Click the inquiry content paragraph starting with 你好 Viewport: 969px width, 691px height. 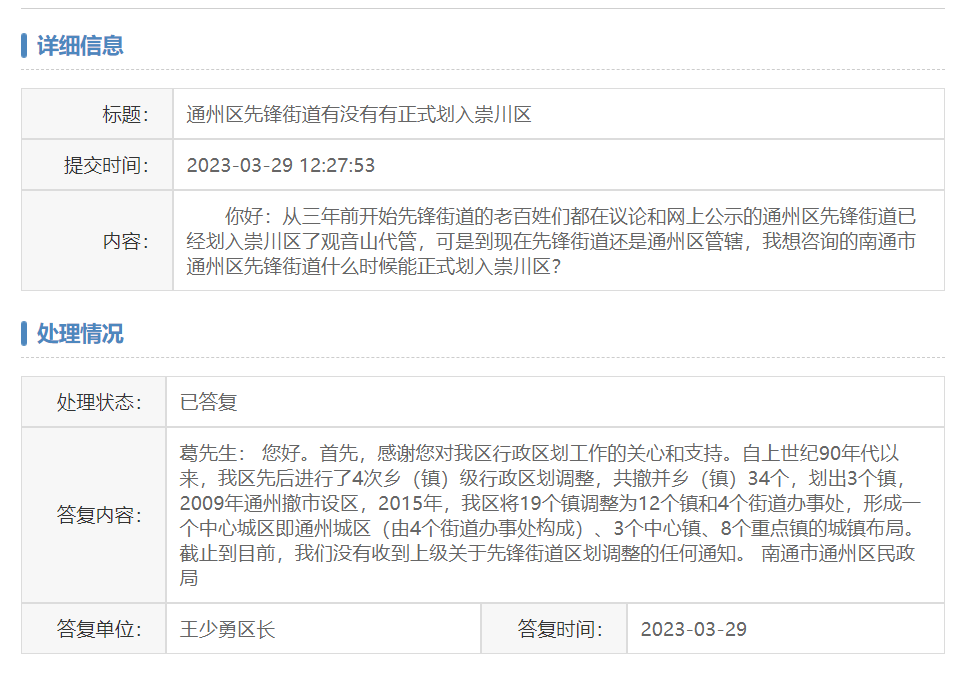(550, 241)
